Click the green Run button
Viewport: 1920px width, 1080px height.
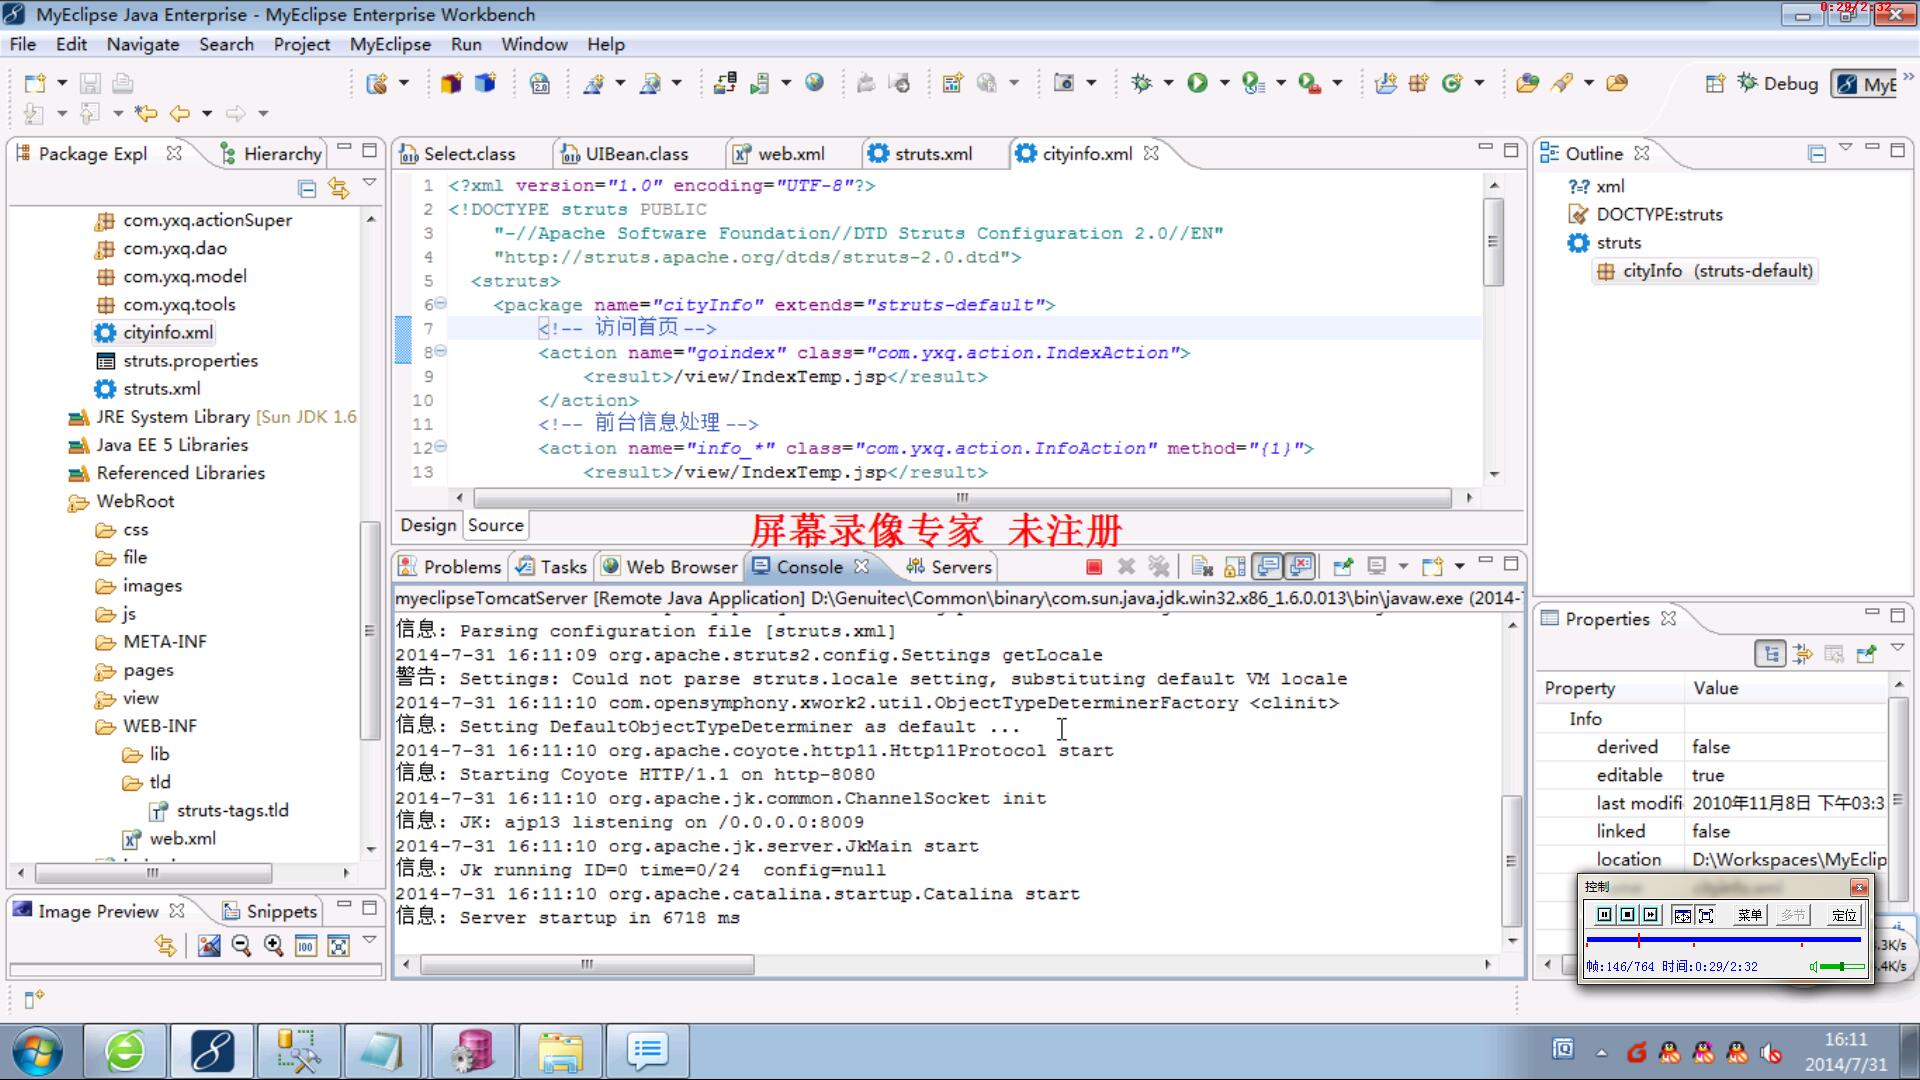coord(1197,83)
